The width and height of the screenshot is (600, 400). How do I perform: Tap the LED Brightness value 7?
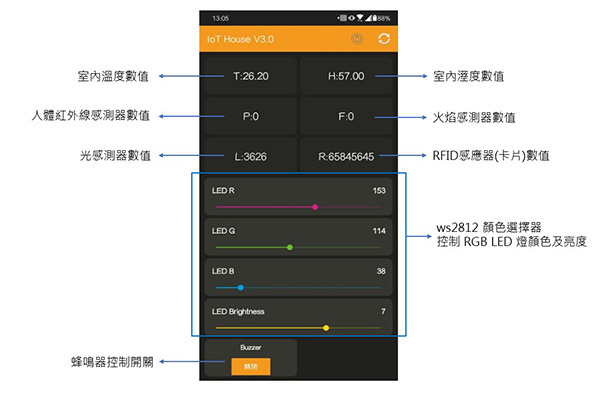point(383,311)
